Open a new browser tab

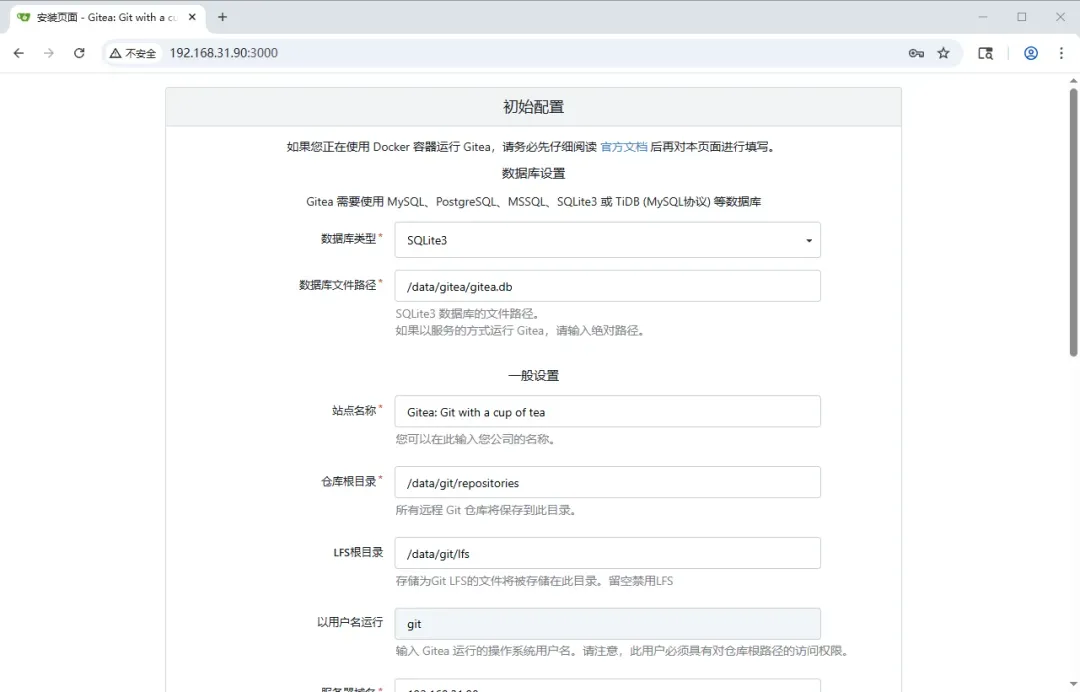(x=222, y=17)
